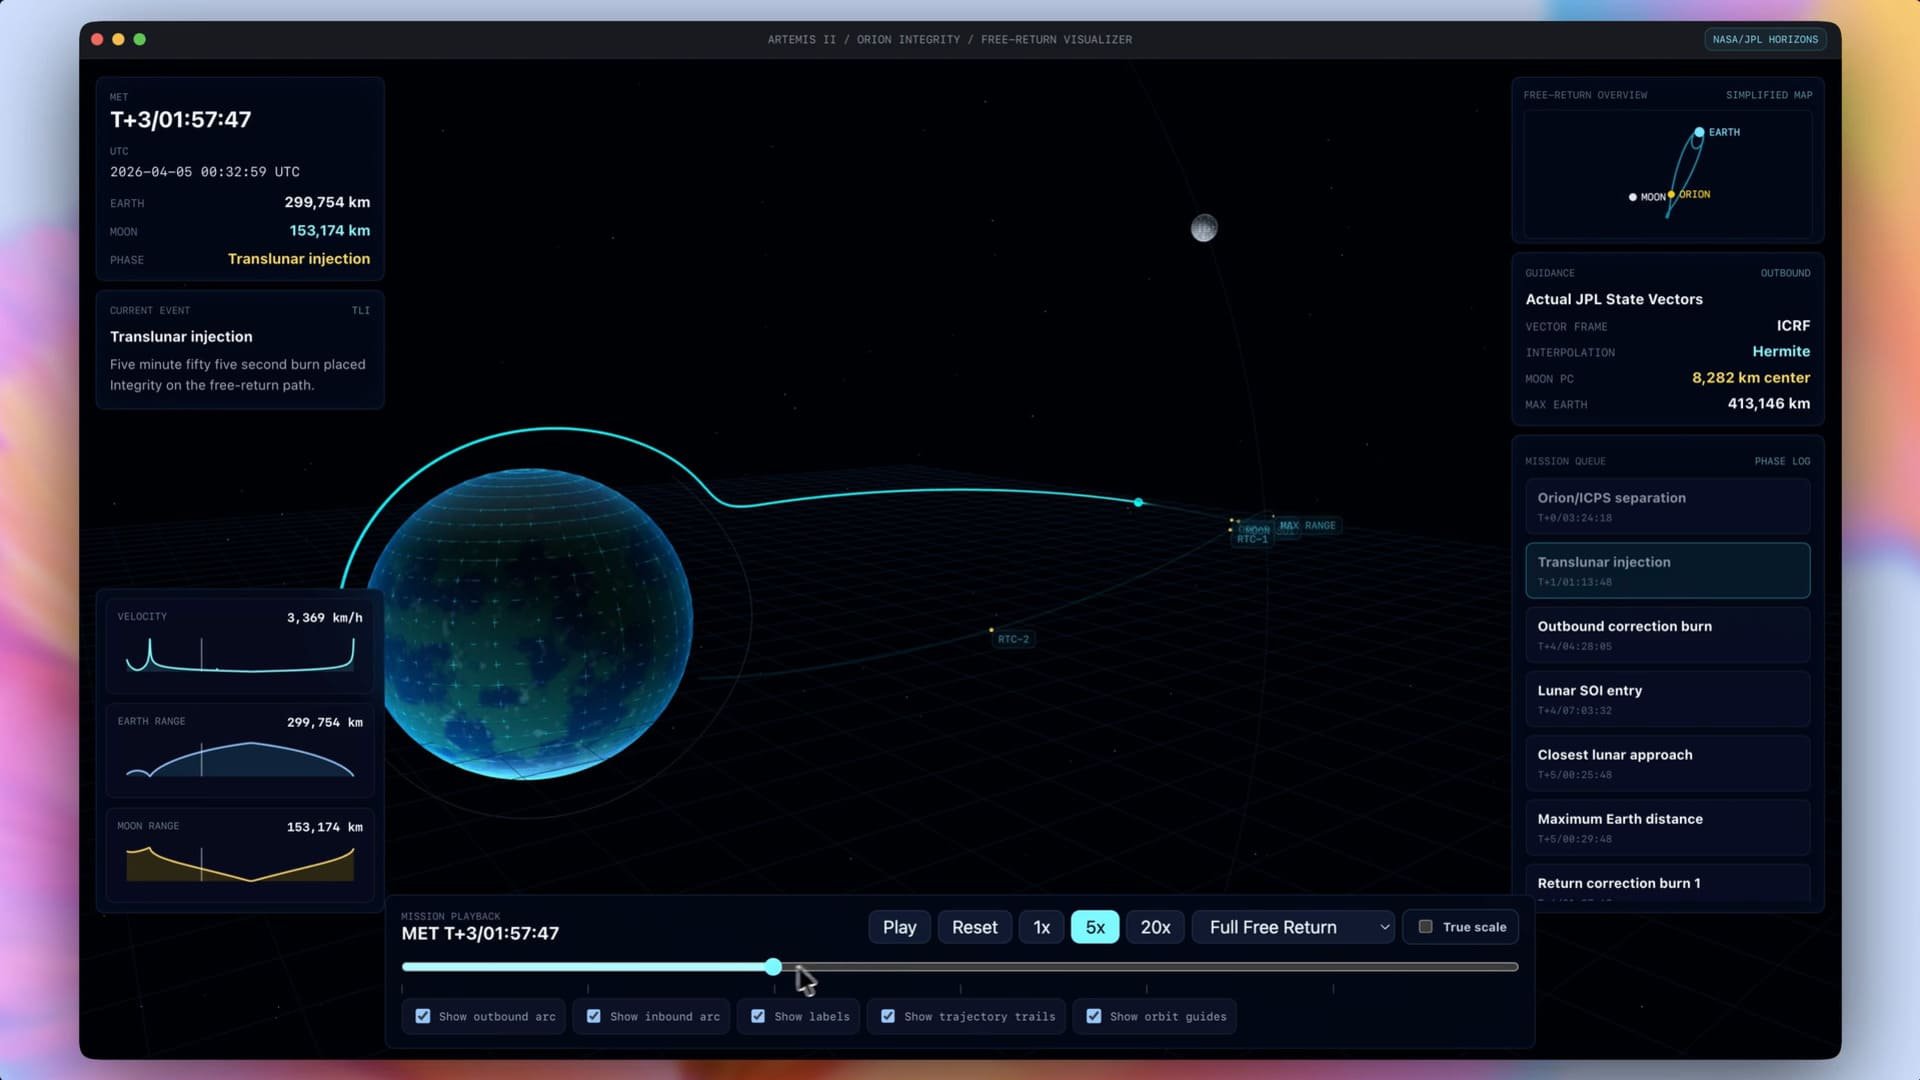Uncheck Show outbound arc

[x=422, y=1015]
